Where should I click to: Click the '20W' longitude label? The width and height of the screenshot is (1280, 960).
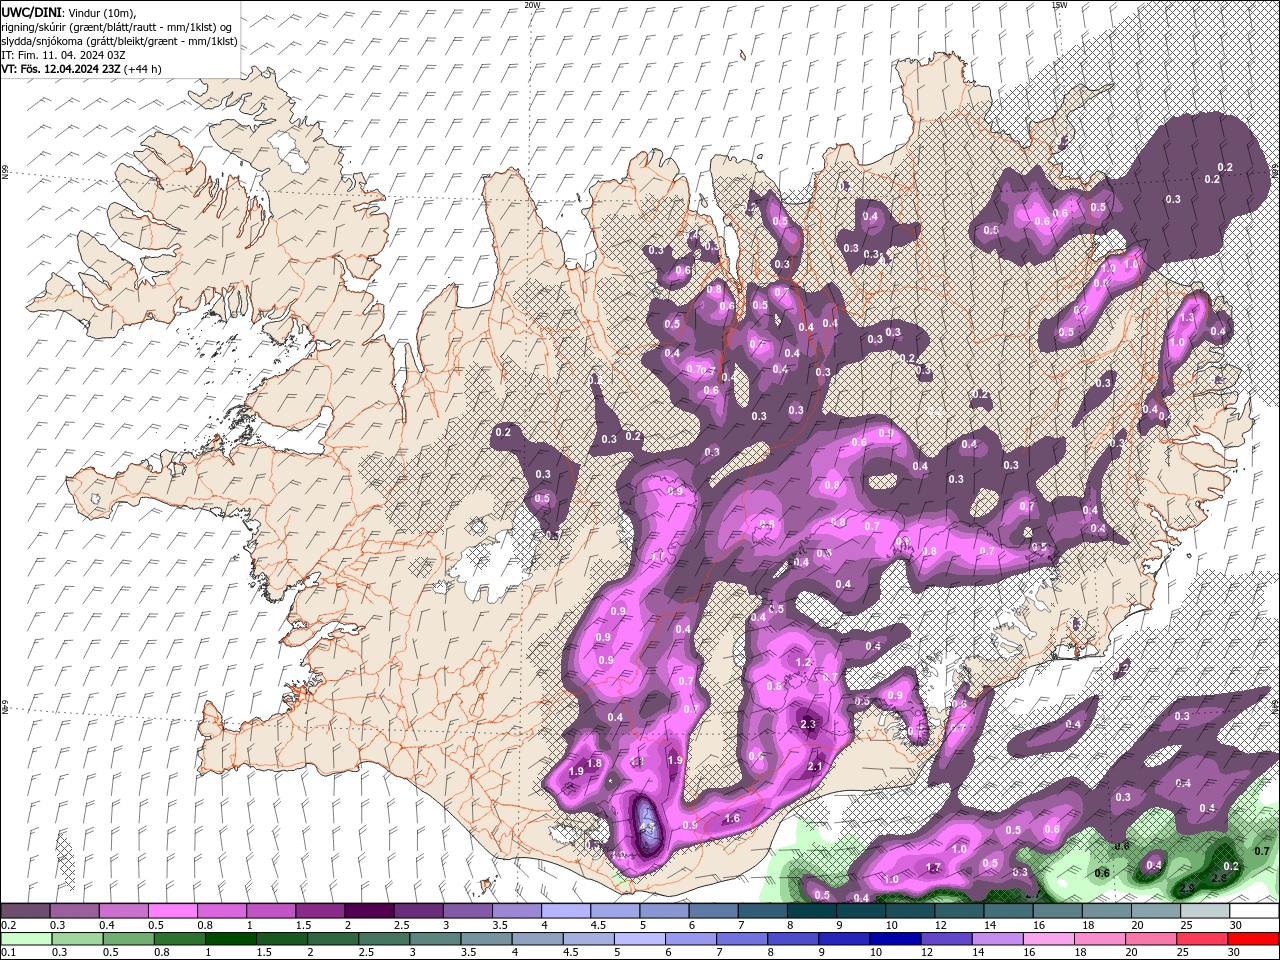coord(532,4)
